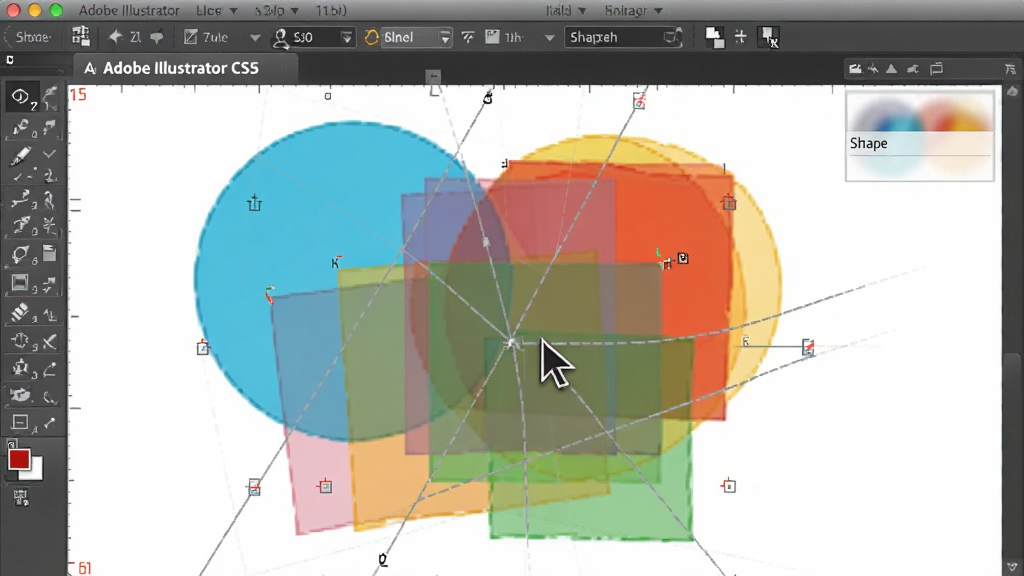Switch to the Adobe Illustrator CS5 document tab

pos(185,68)
